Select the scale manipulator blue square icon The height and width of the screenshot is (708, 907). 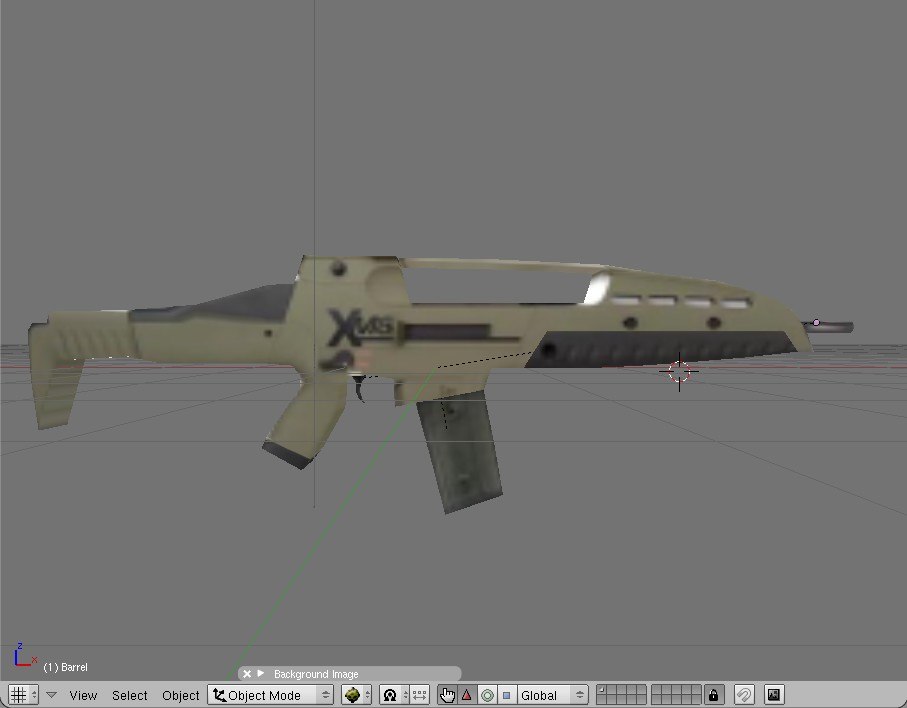tap(507, 695)
